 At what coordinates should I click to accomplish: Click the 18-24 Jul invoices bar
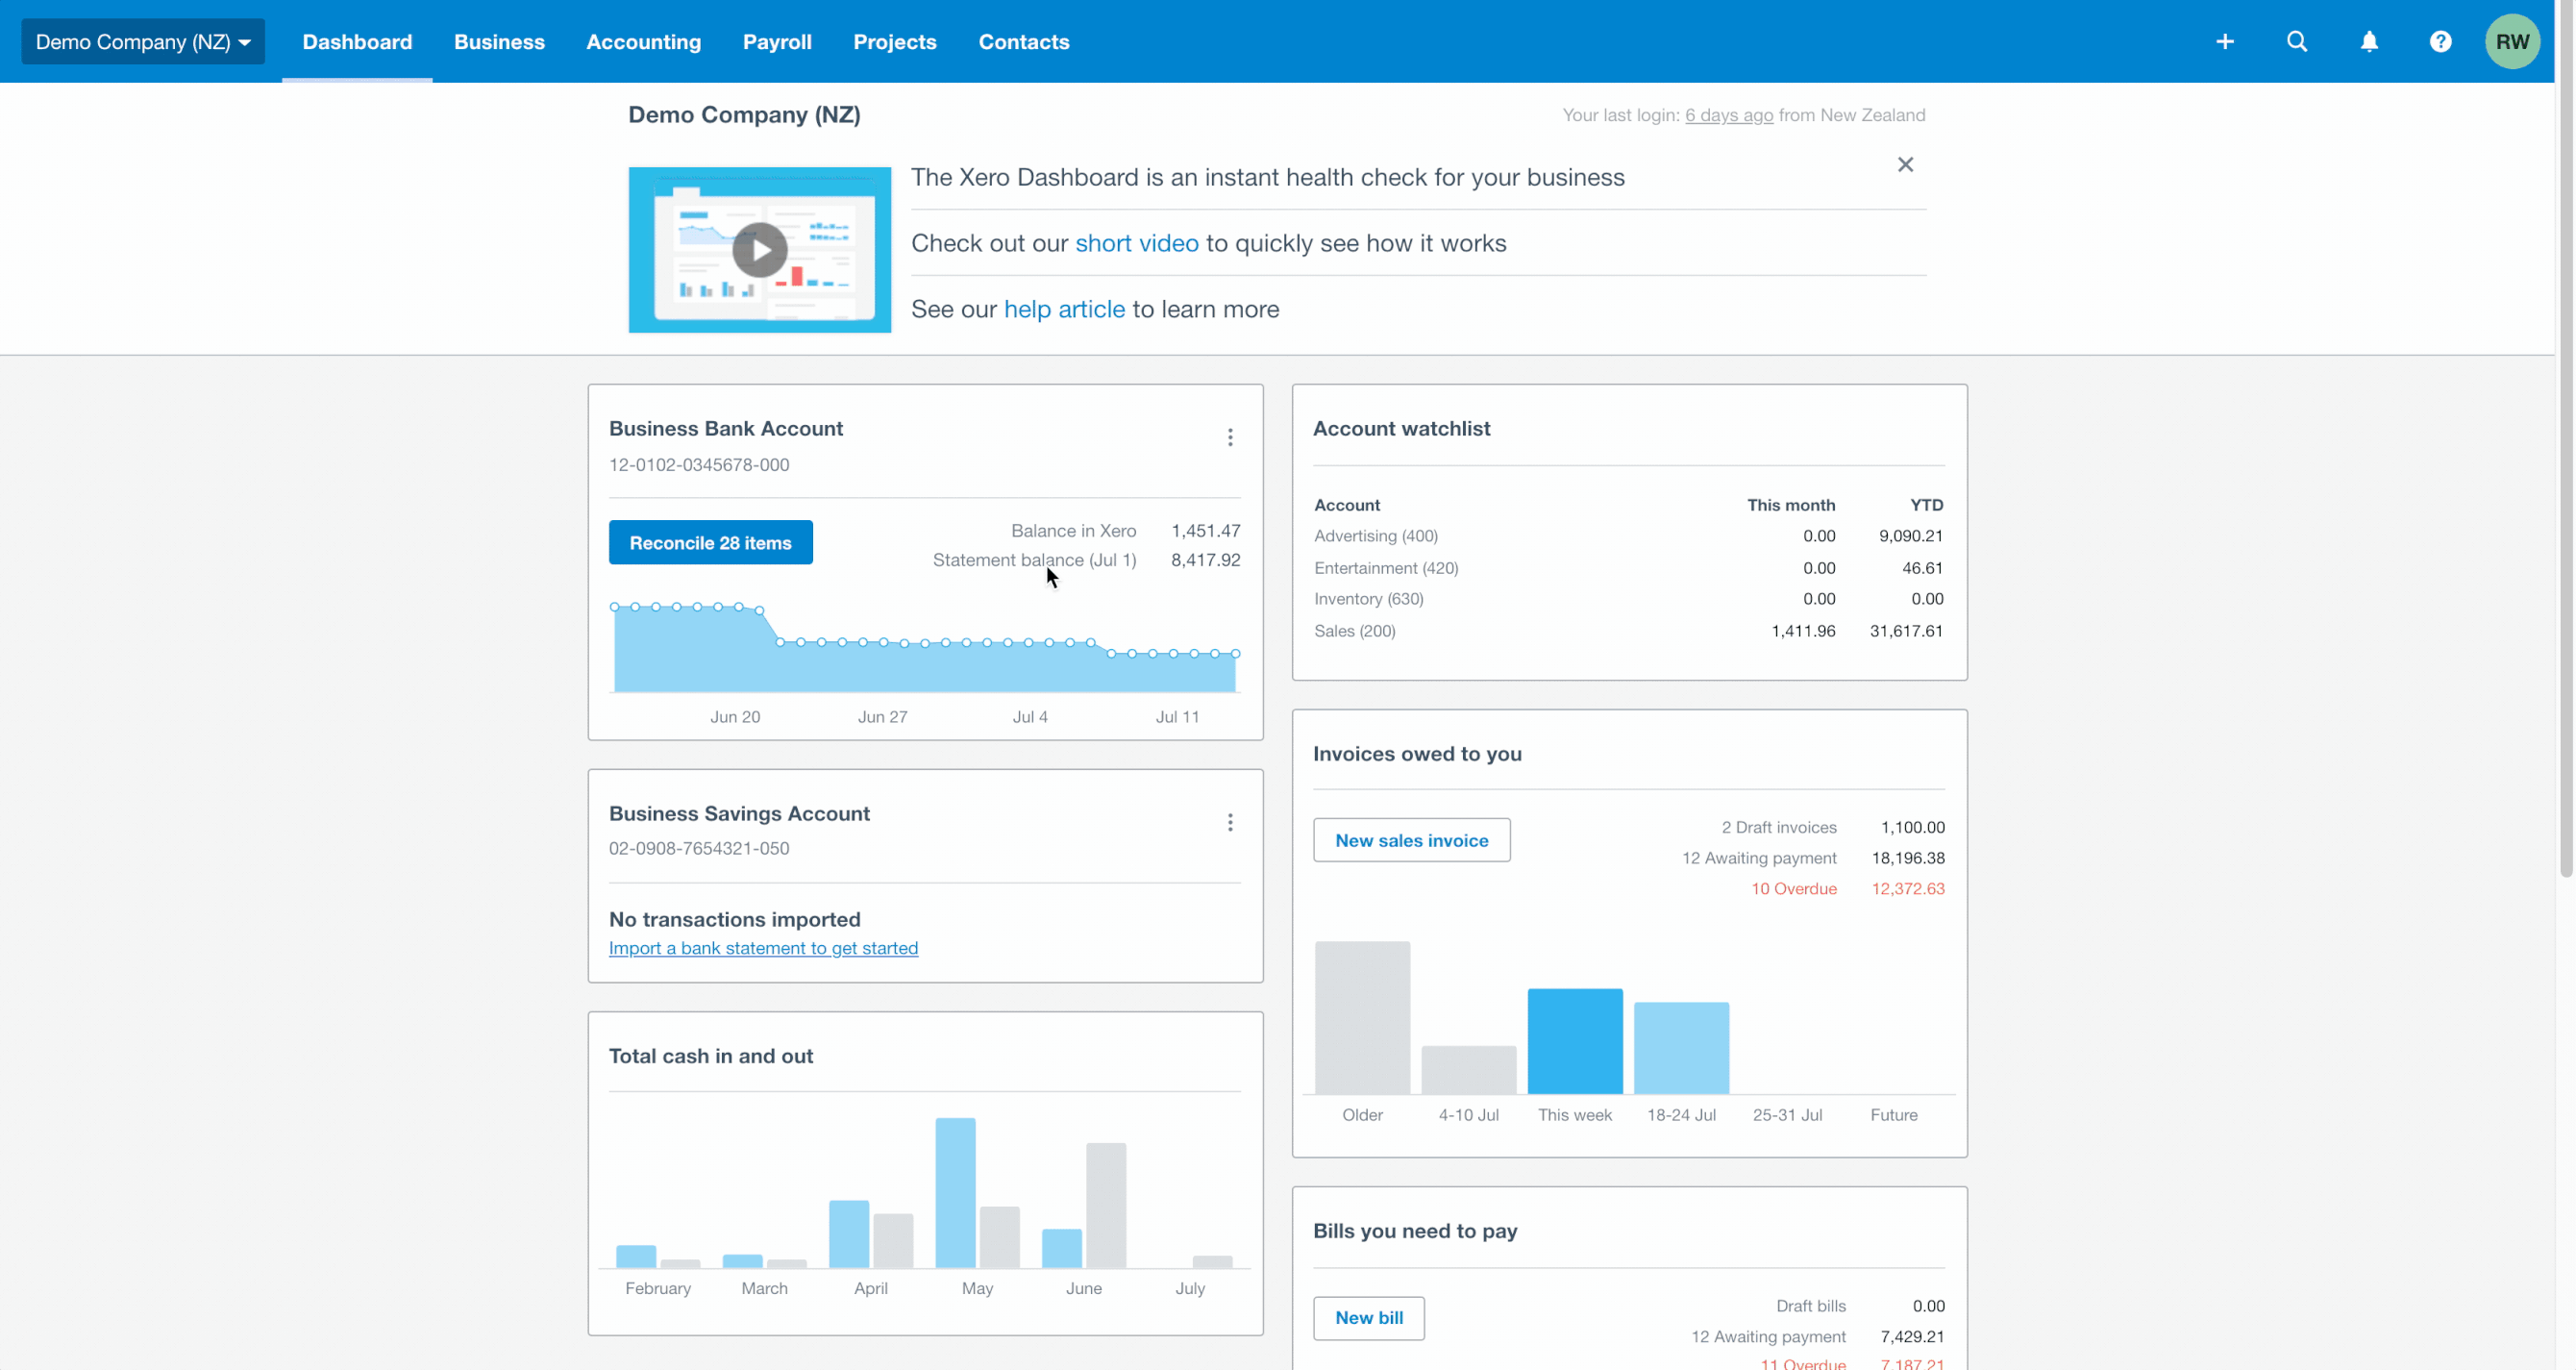pyautogui.click(x=1680, y=1048)
